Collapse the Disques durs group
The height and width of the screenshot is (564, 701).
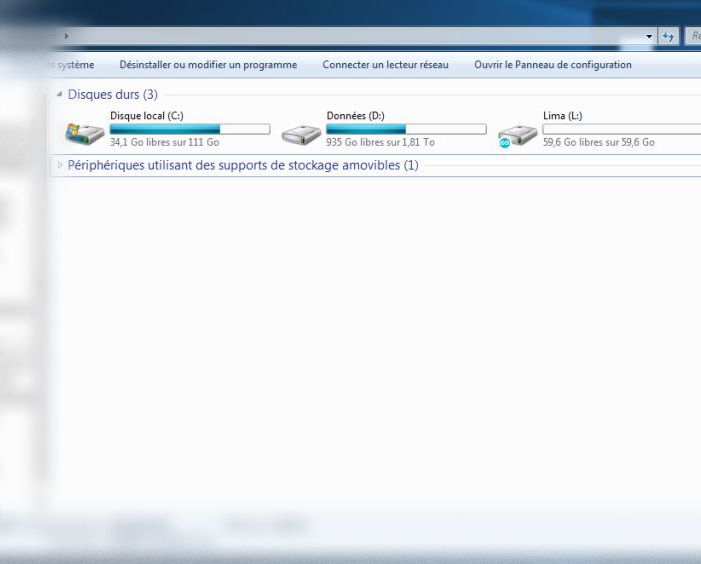pos(59,95)
